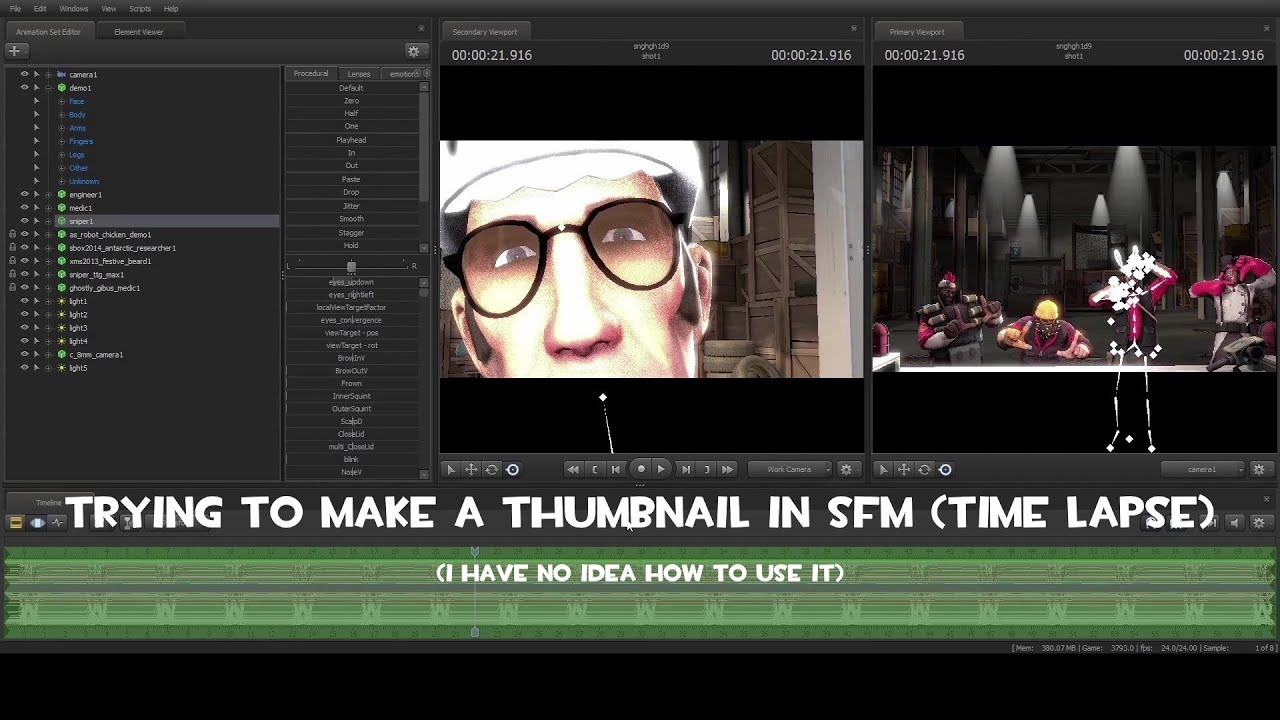Screen dimensions: 1280x720
Task: Step to the next frame in Secondary Viewport
Action: [x=685, y=469]
